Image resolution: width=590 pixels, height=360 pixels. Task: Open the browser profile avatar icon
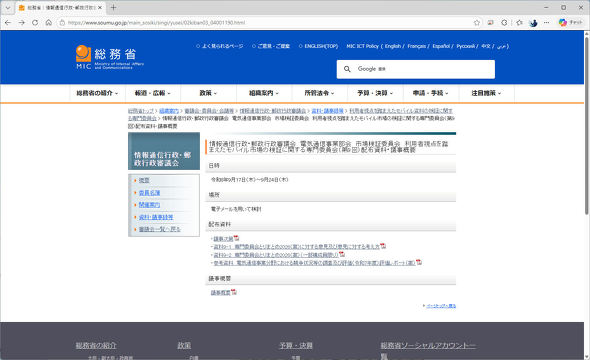(x=533, y=23)
